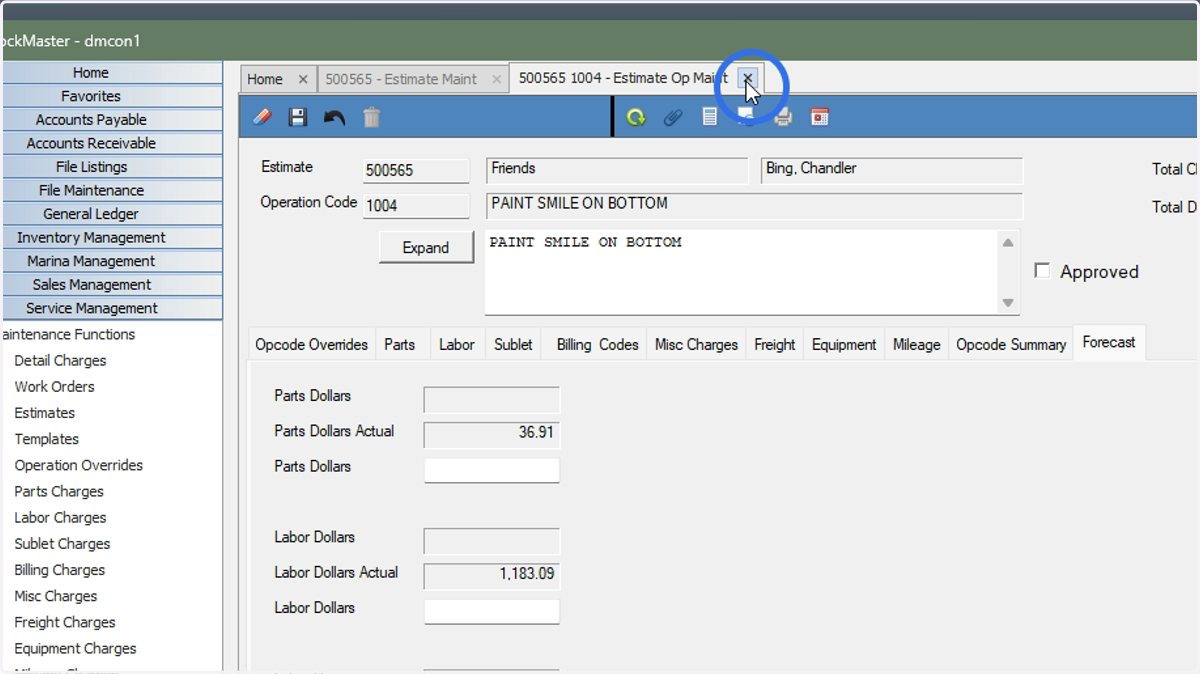Open the Freight tab
Image resolution: width=1200 pixels, height=674 pixels.
774,344
